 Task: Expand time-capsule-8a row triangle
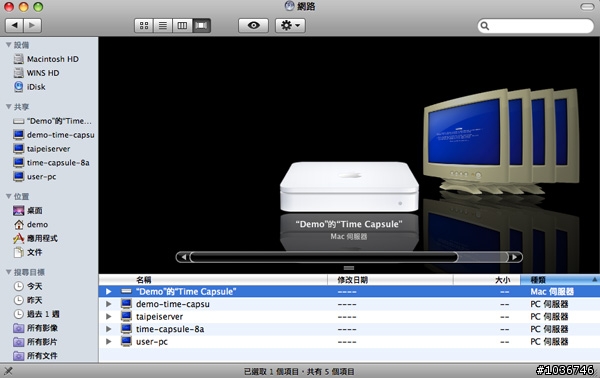109,329
